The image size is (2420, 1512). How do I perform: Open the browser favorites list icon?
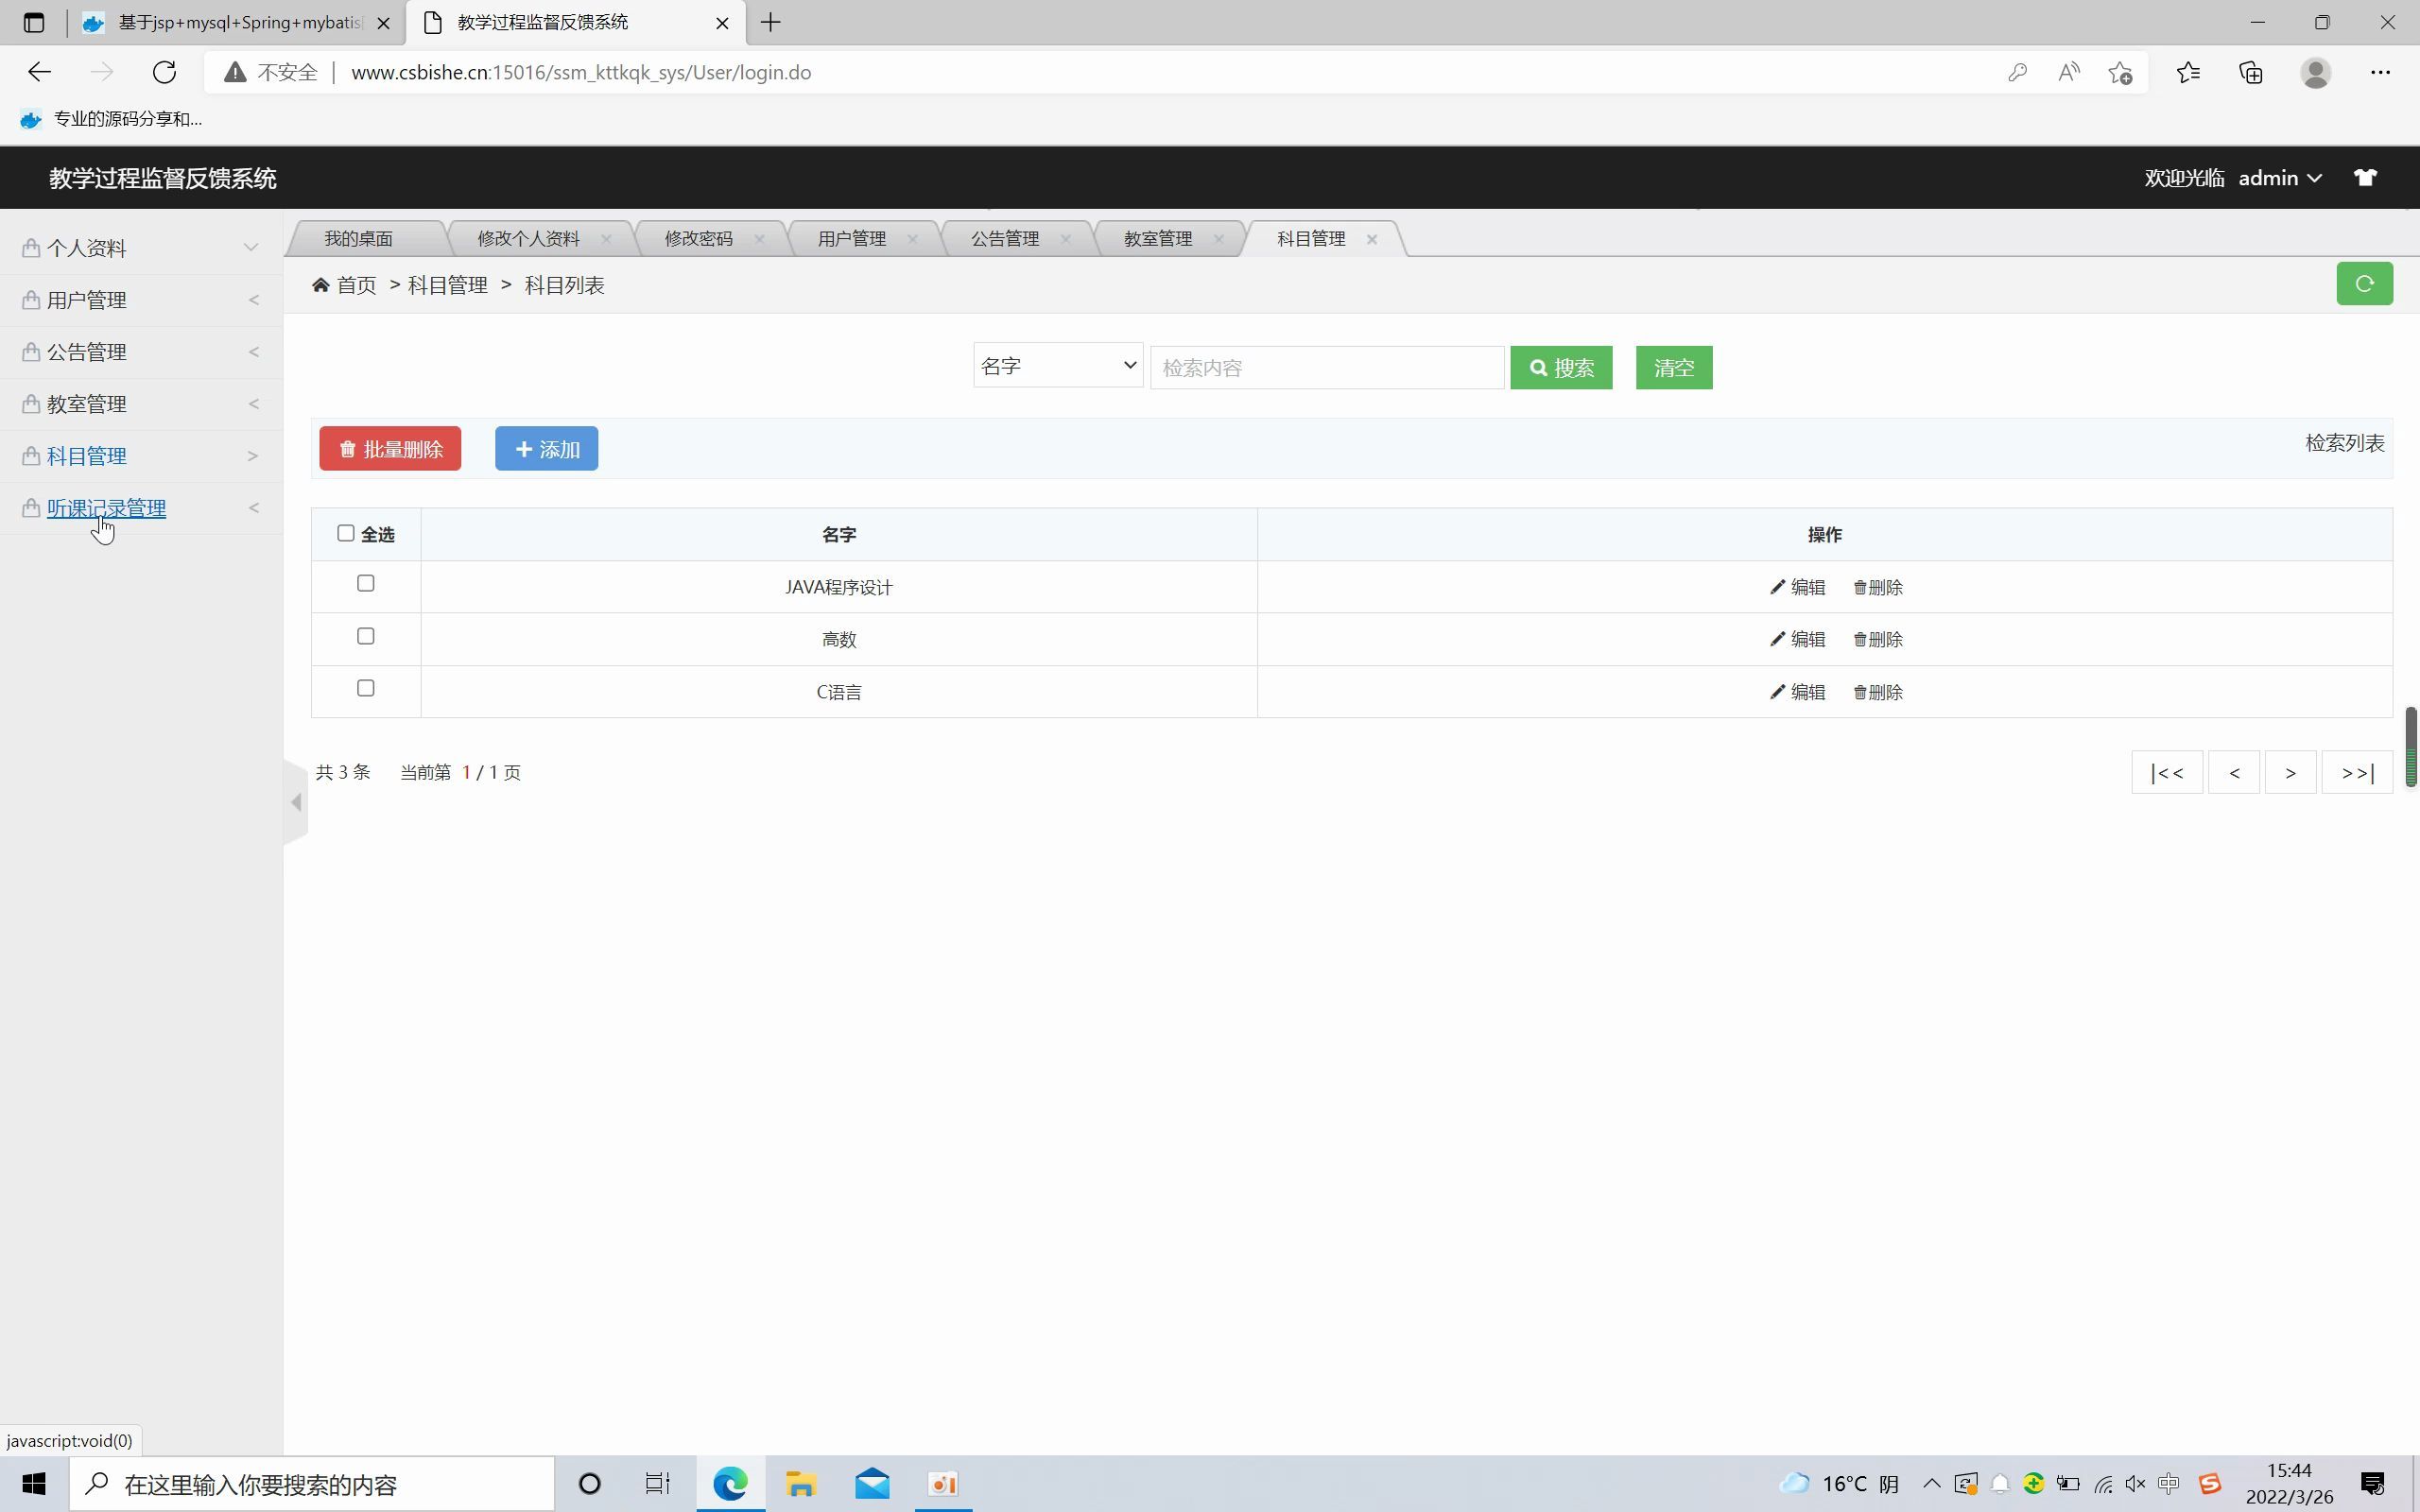(2188, 72)
